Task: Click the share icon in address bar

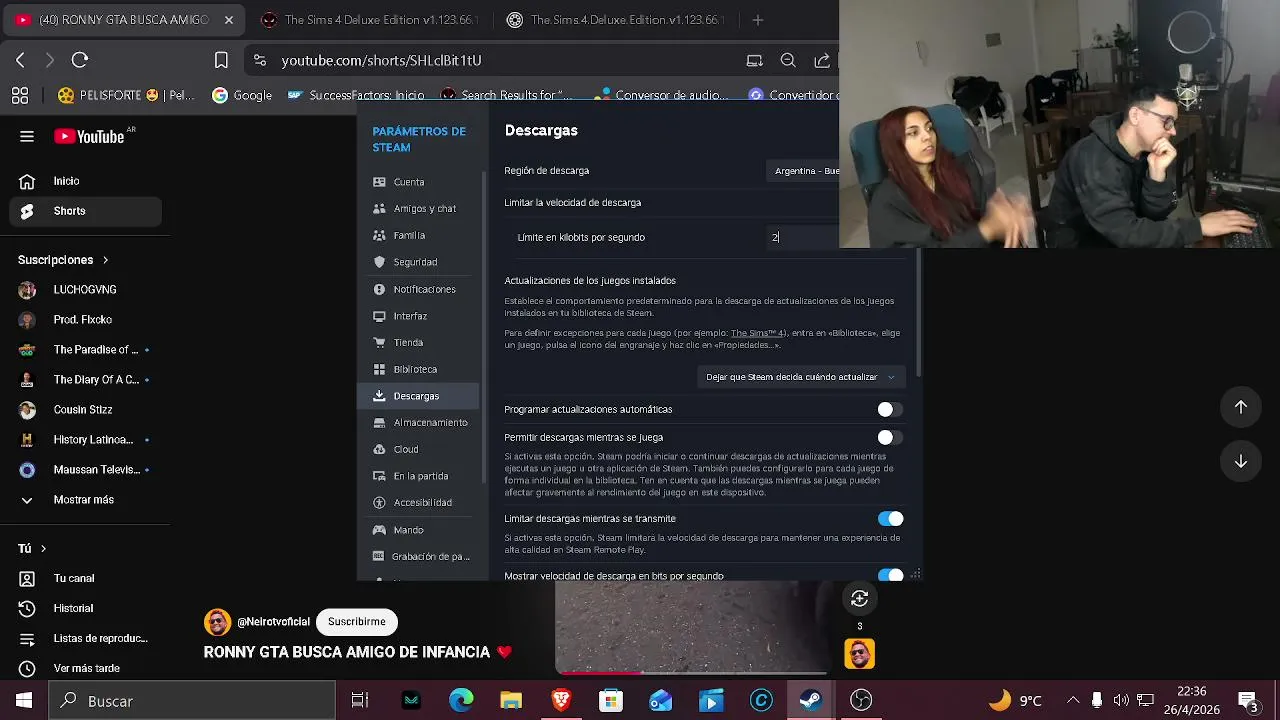Action: point(822,60)
